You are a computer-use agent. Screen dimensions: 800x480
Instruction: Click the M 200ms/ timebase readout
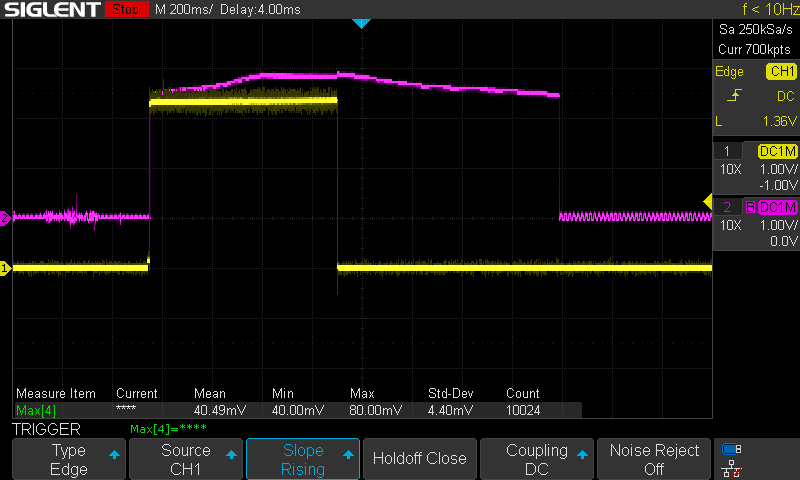tap(183, 9)
